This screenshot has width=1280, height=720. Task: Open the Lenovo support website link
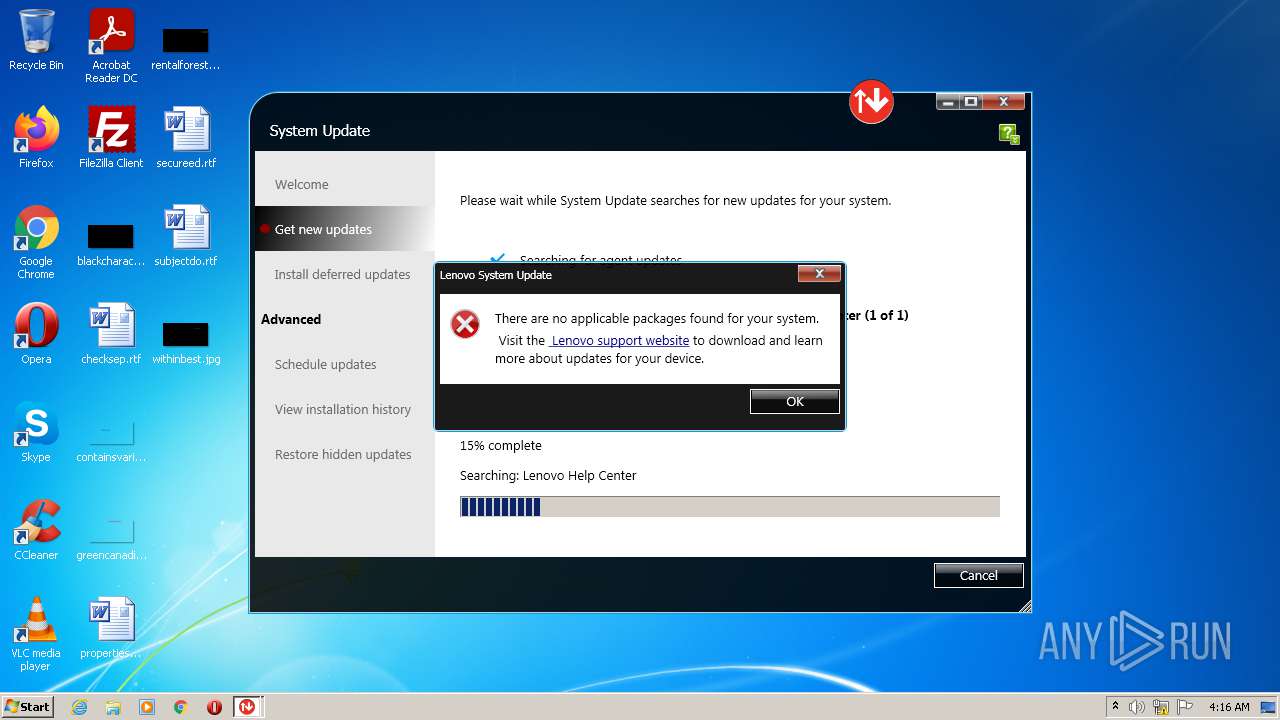(619, 340)
